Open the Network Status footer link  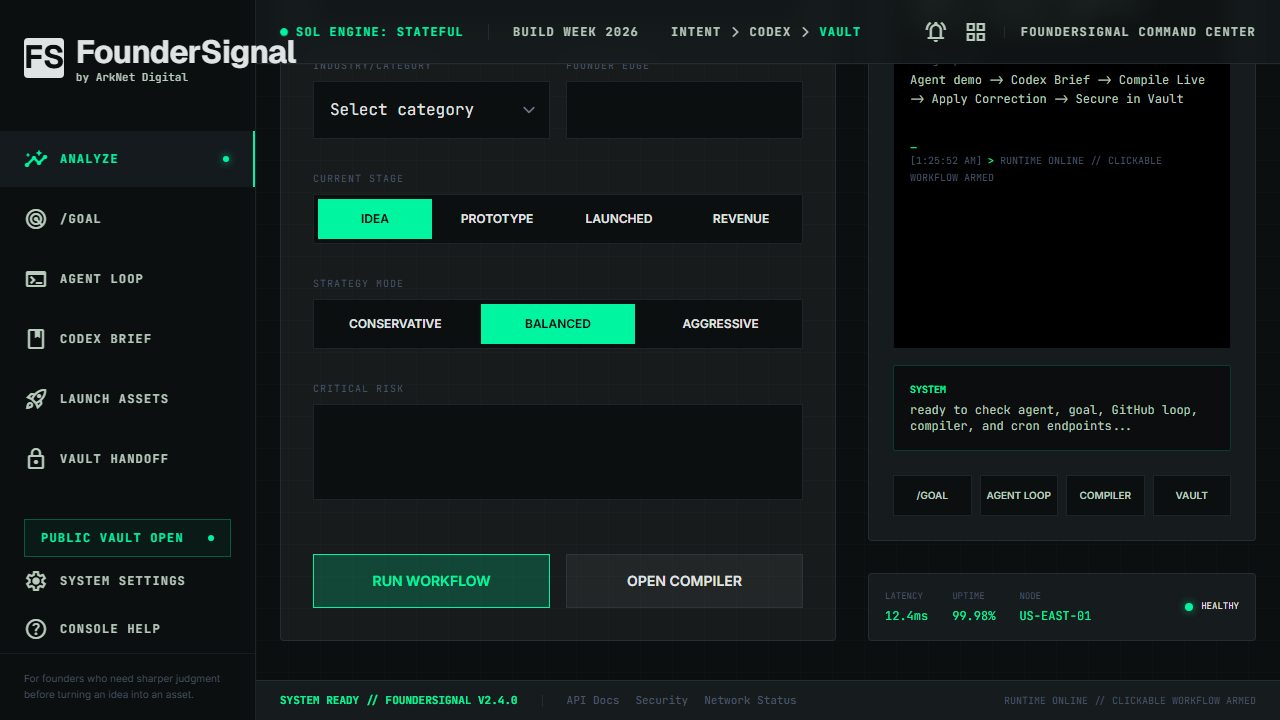click(x=750, y=701)
